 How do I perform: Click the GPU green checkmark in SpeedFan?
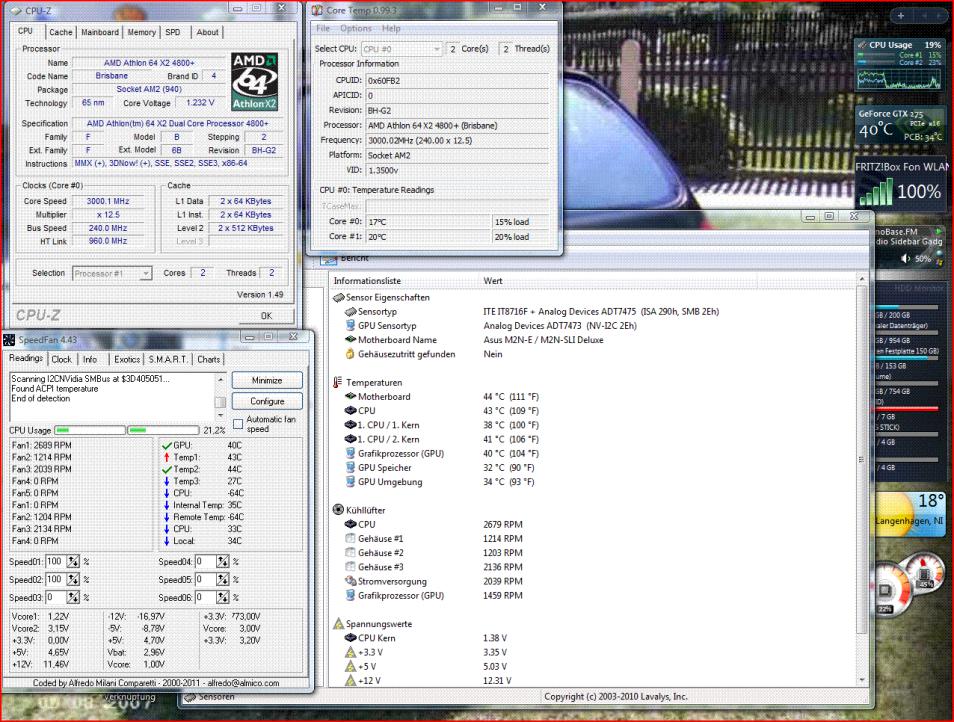pos(167,445)
